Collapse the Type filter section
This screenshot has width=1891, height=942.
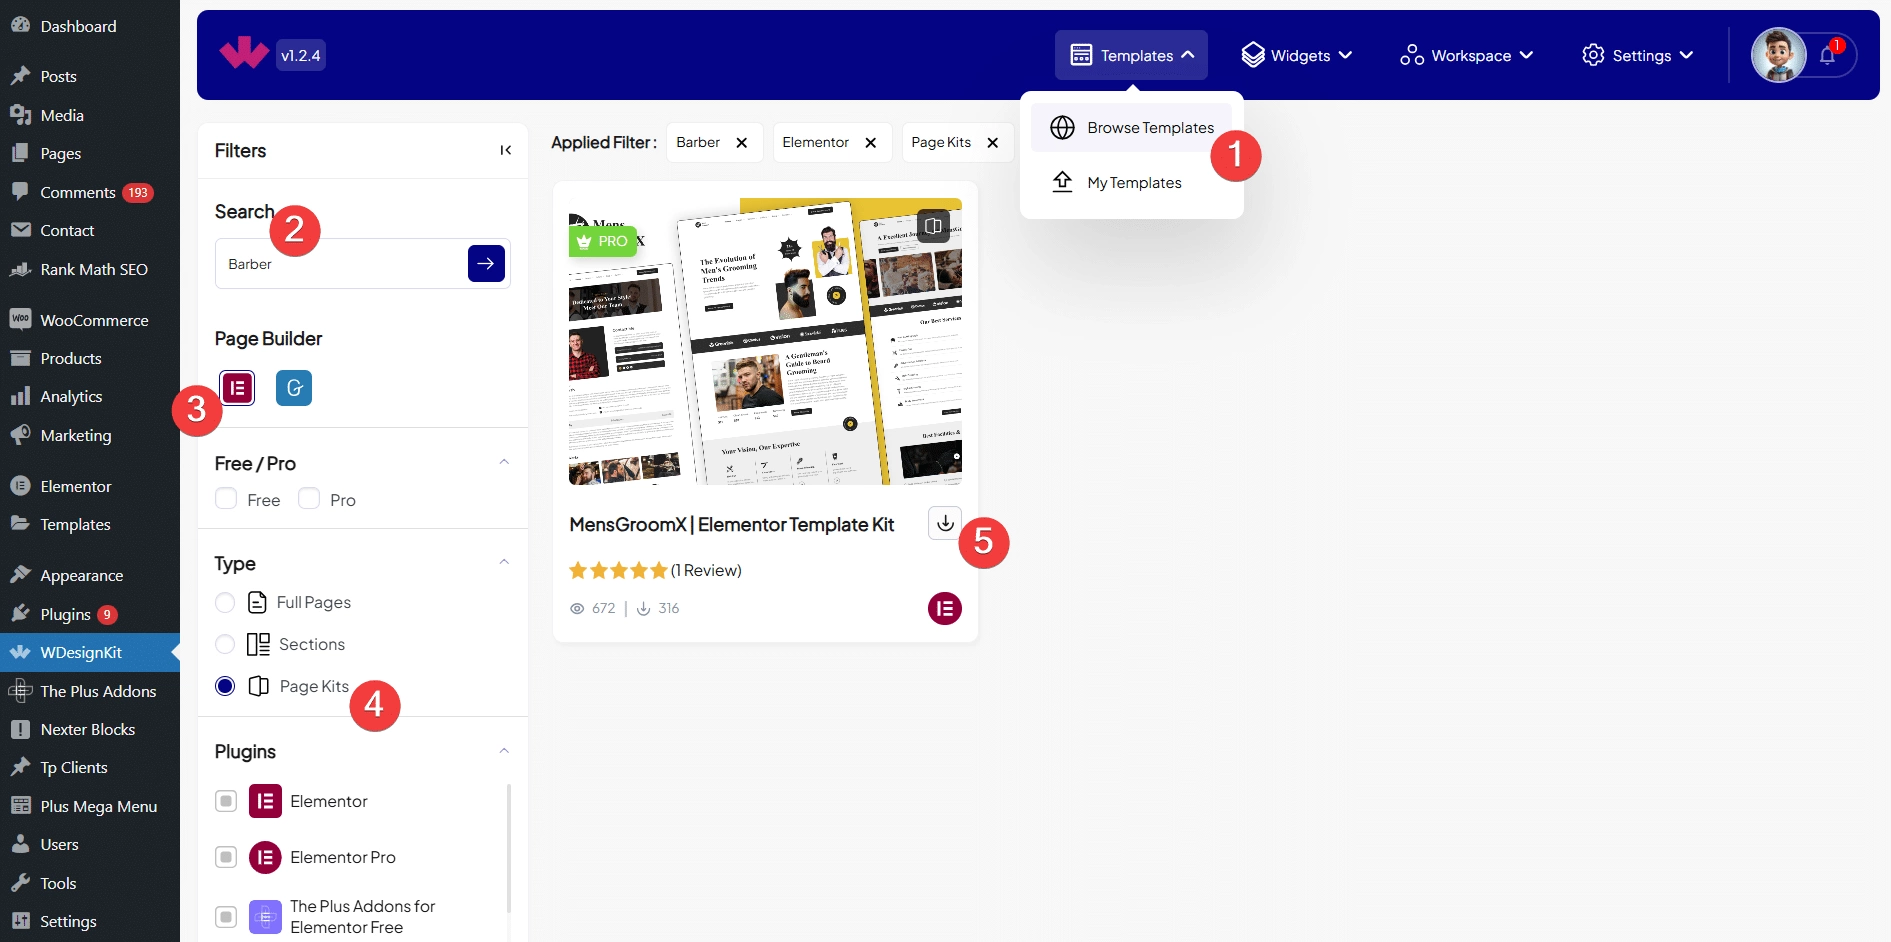pyautogui.click(x=504, y=562)
